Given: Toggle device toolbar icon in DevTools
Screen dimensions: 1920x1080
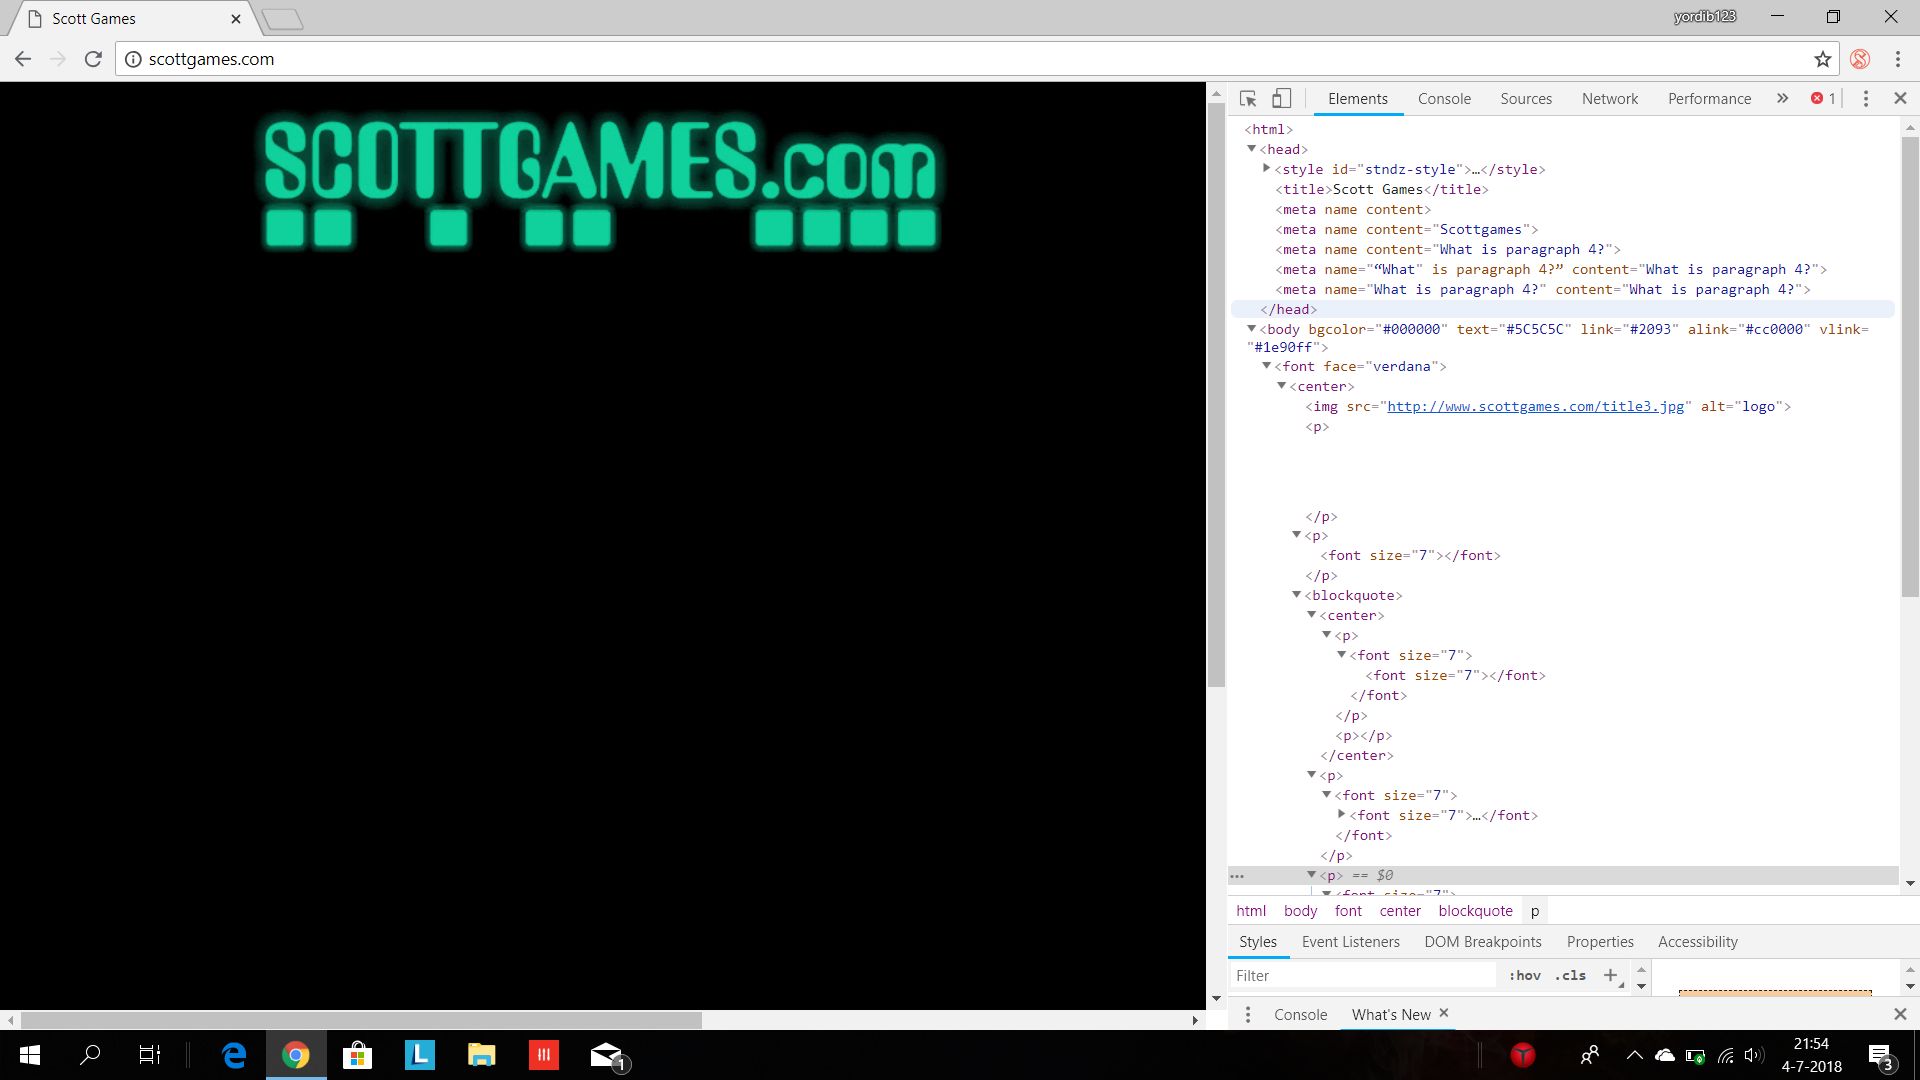Looking at the screenshot, I should tap(1281, 98).
